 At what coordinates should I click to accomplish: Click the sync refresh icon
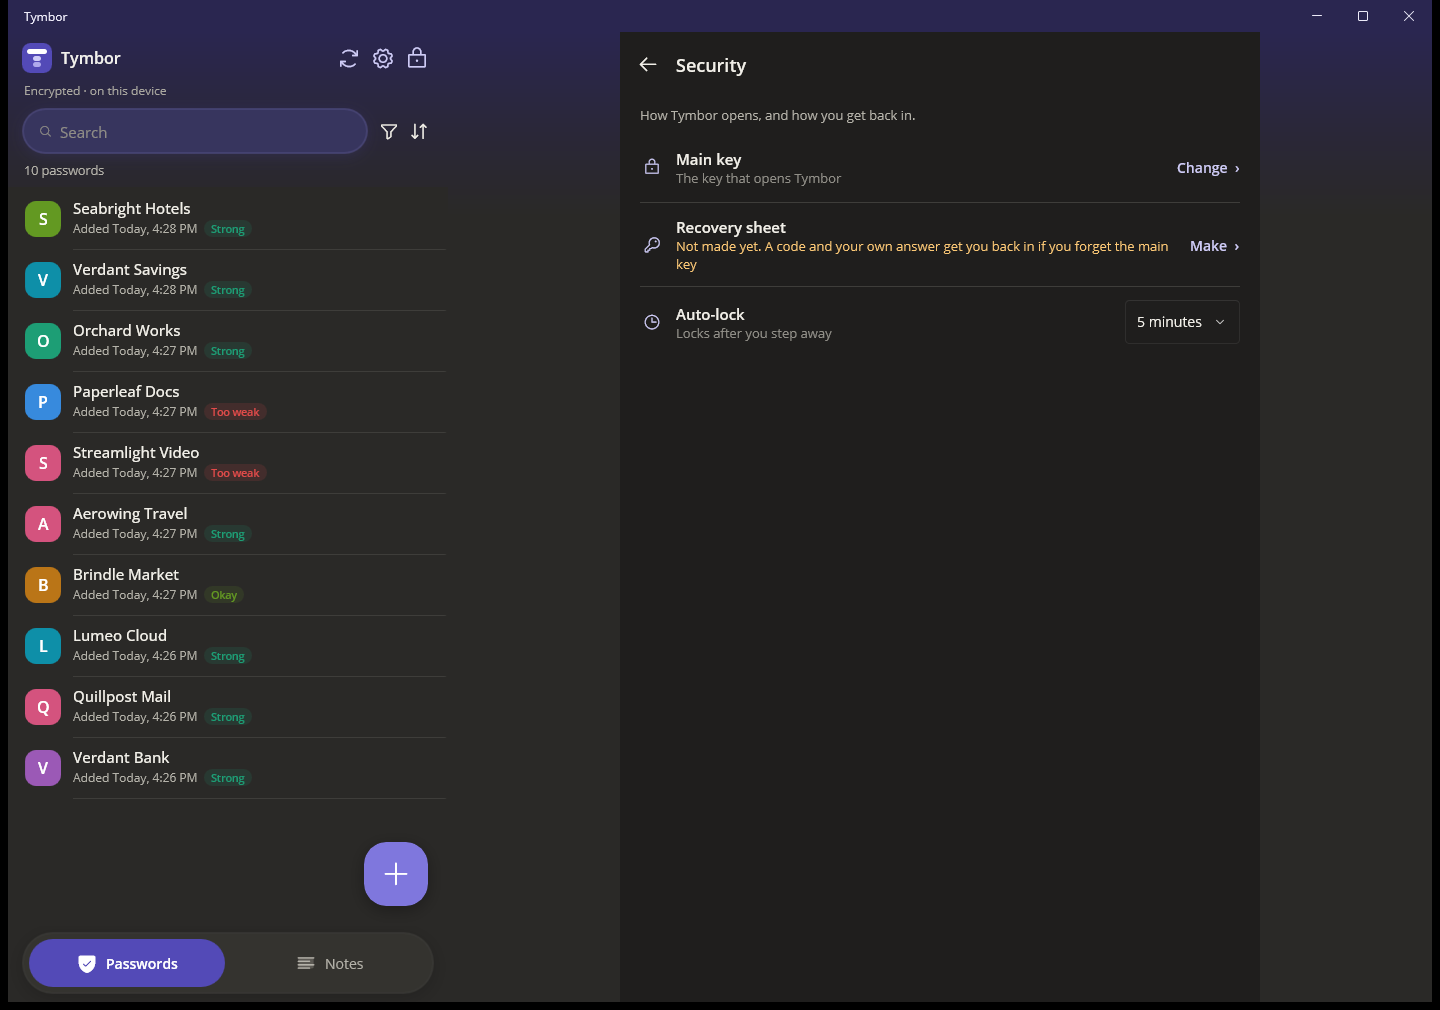pyautogui.click(x=349, y=59)
